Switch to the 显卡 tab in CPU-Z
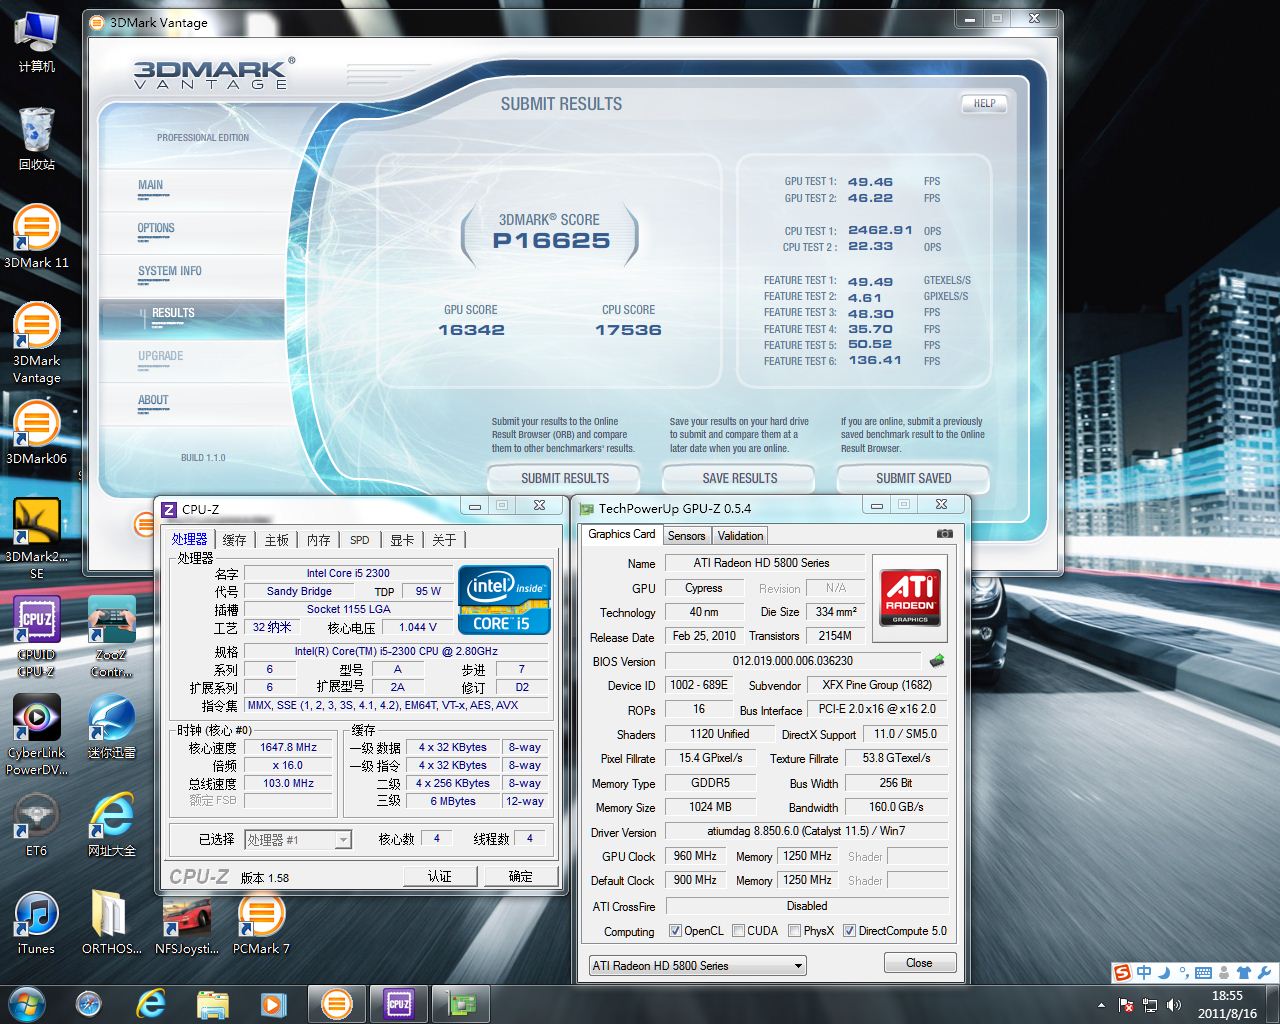 click(402, 540)
